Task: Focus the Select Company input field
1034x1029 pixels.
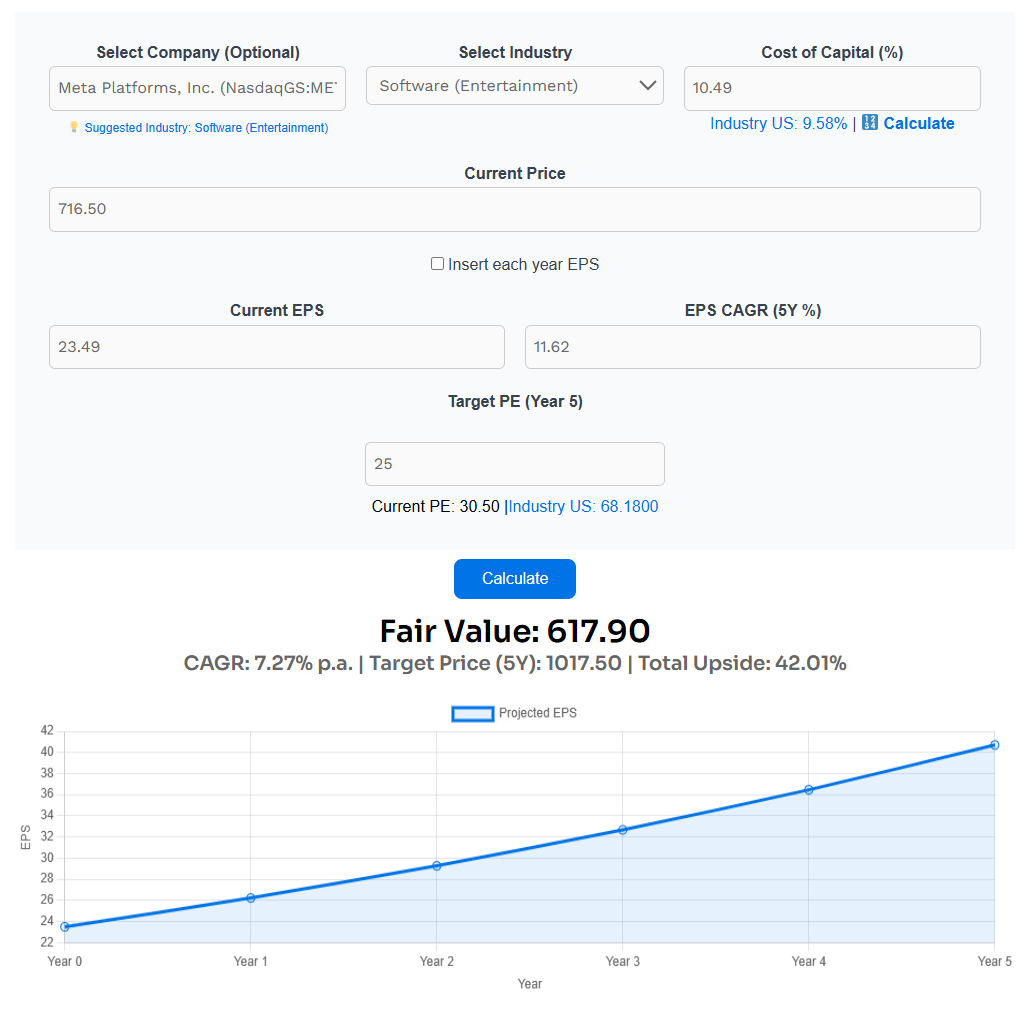Action: pyautogui.click(x=197, y=88)
